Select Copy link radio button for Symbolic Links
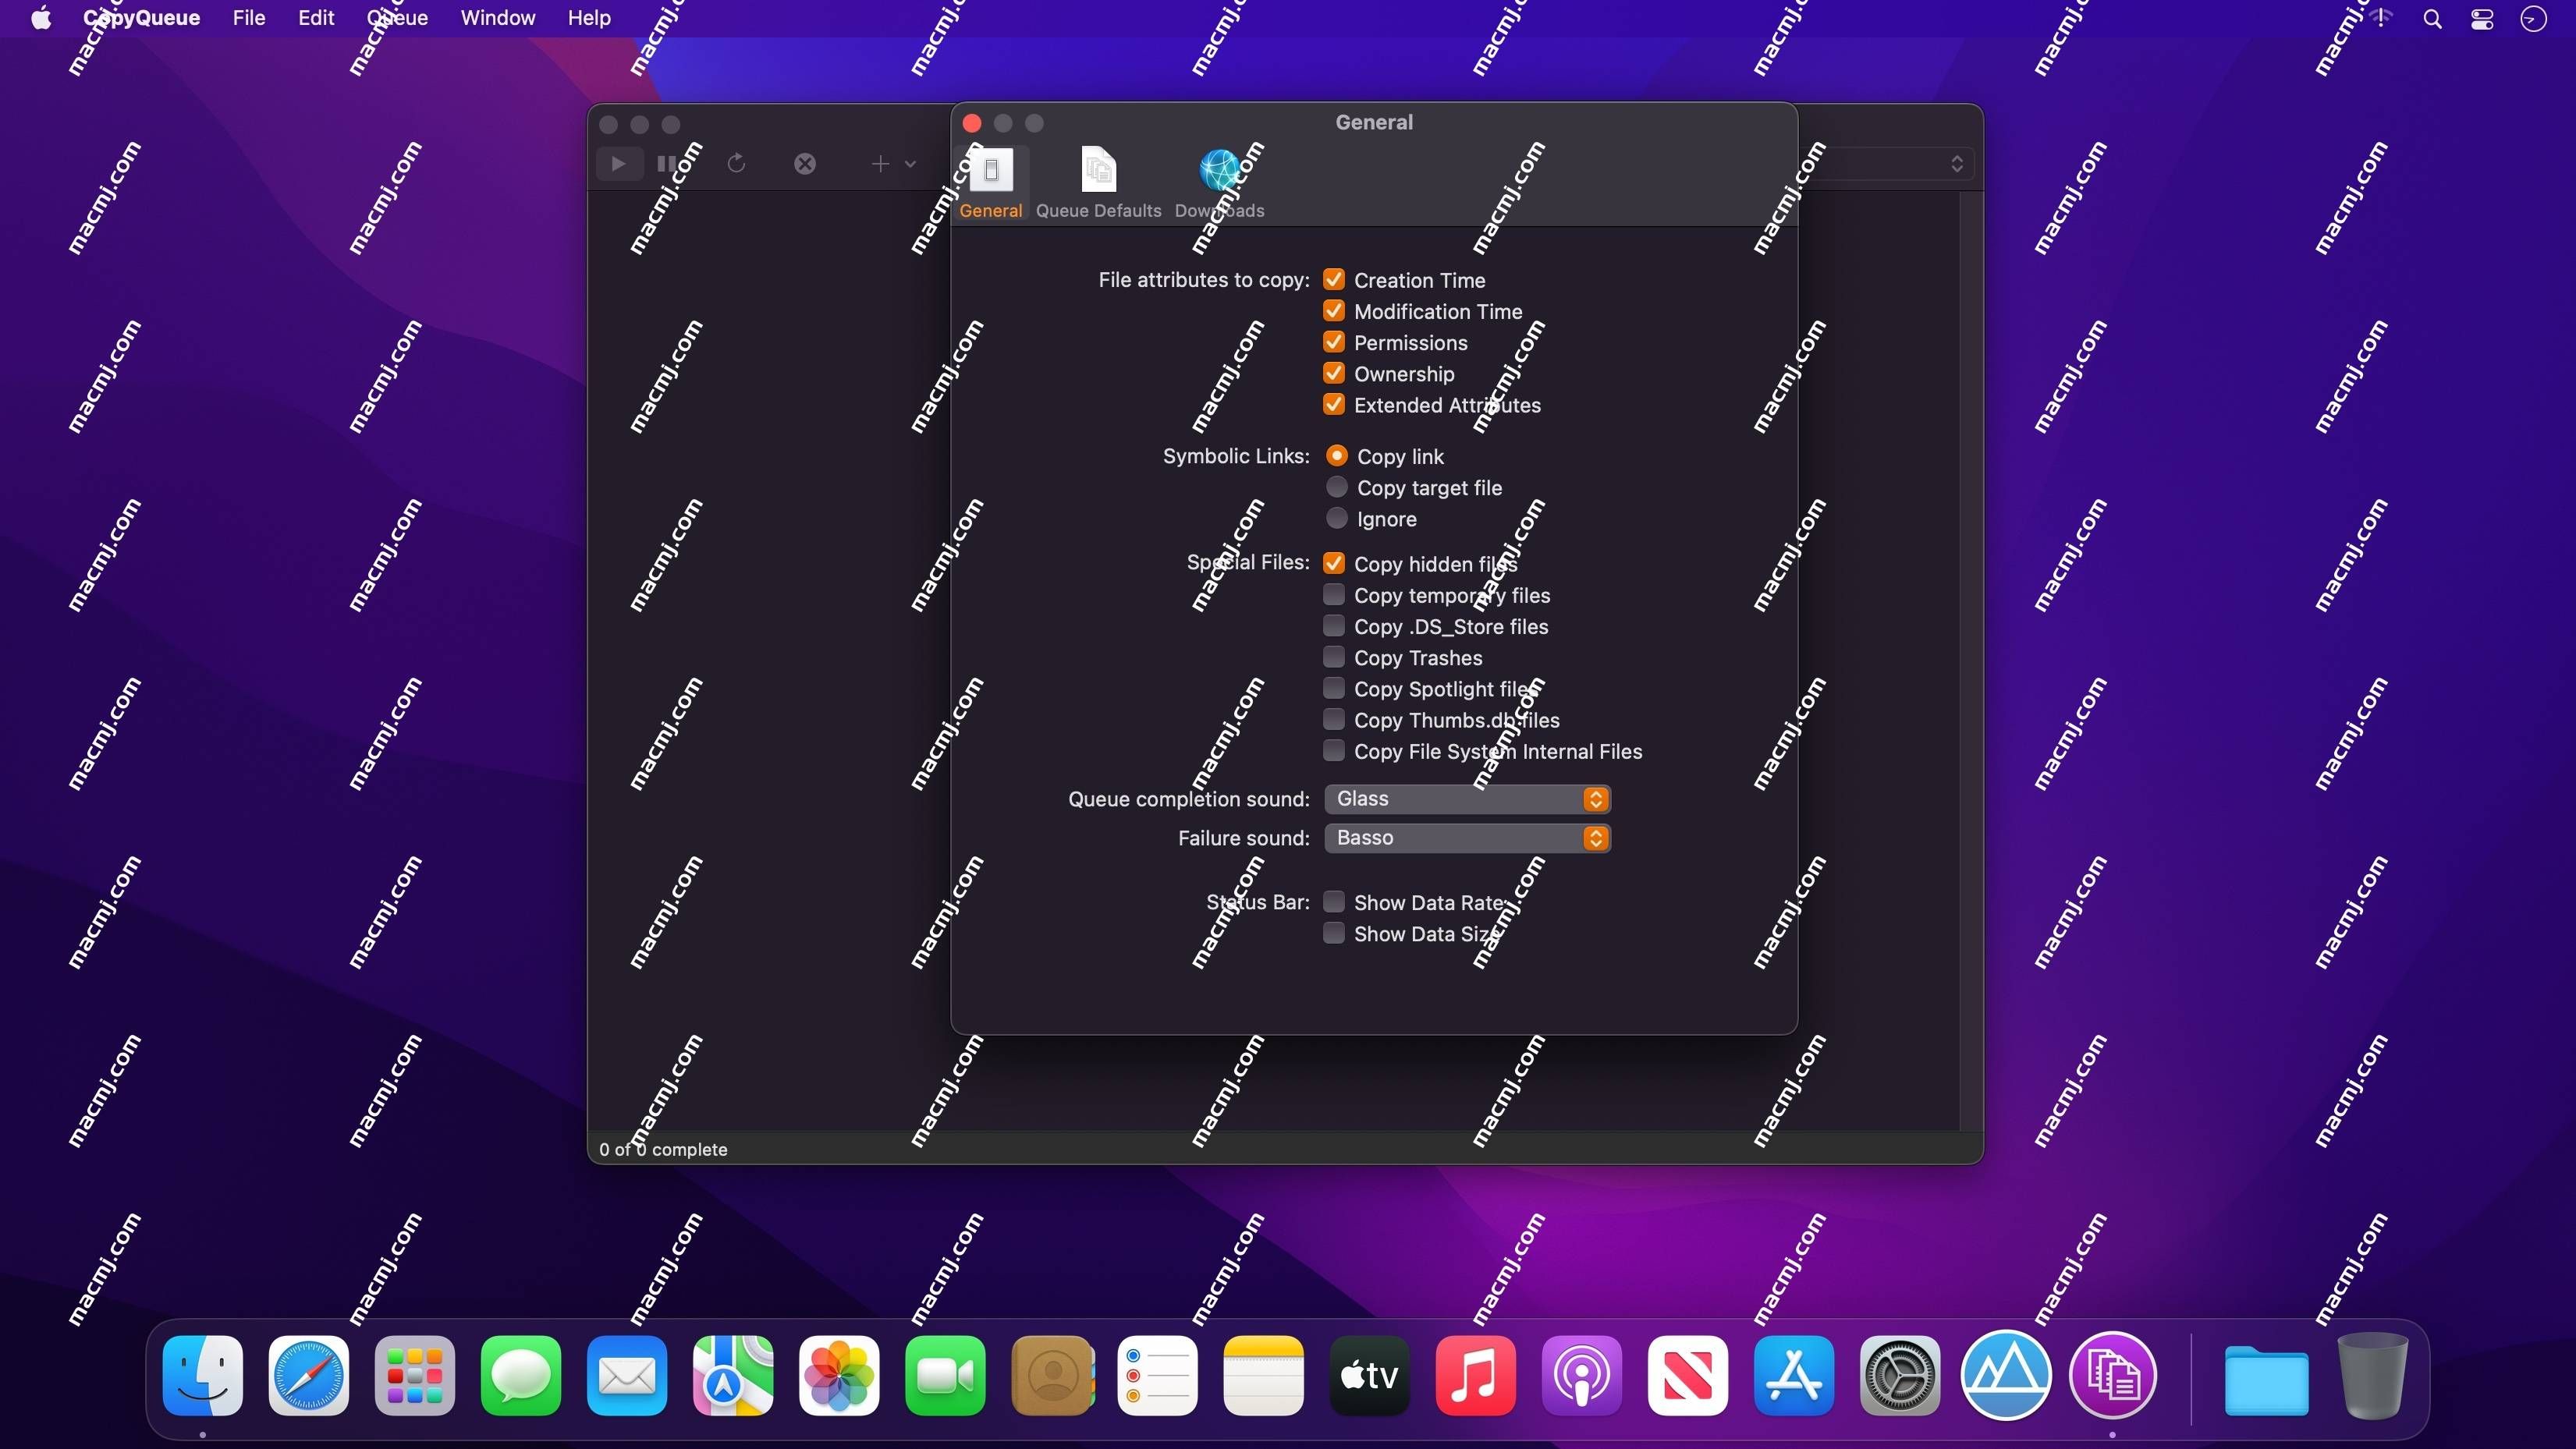 [x=1336, y=456]
